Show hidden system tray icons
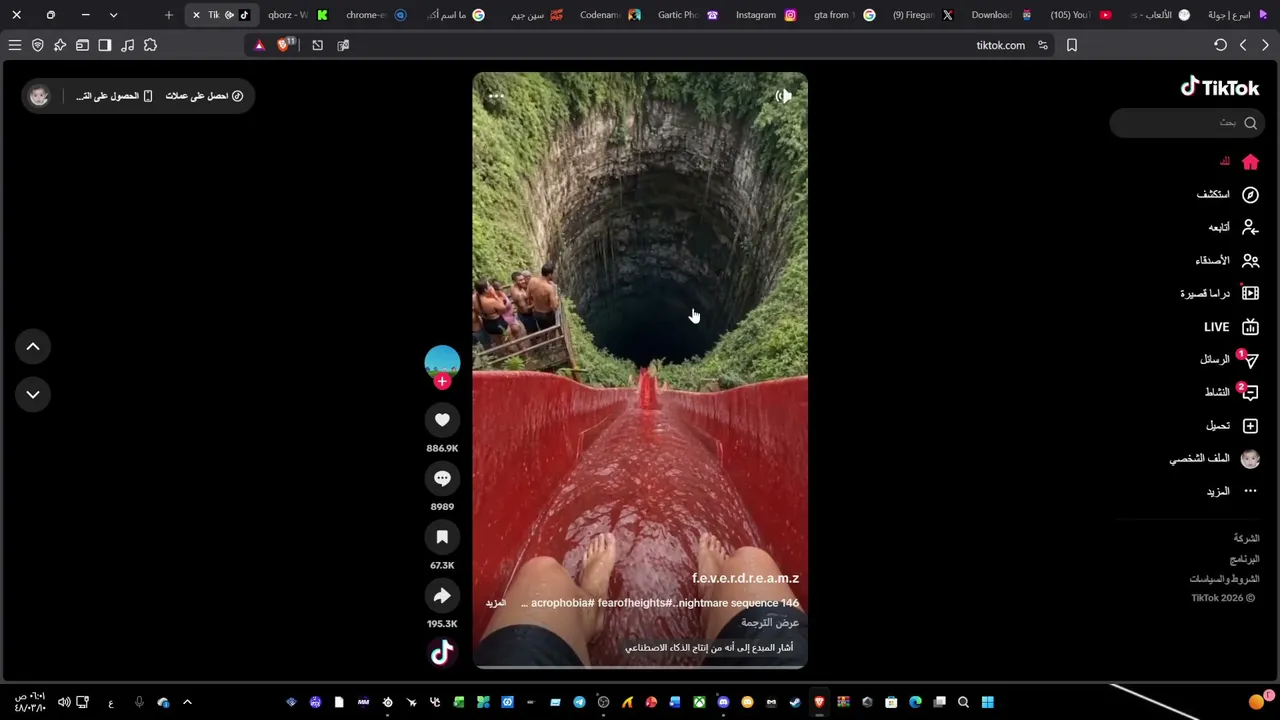The width and height of the screenshot is (1280, 720). click(187, 702)
